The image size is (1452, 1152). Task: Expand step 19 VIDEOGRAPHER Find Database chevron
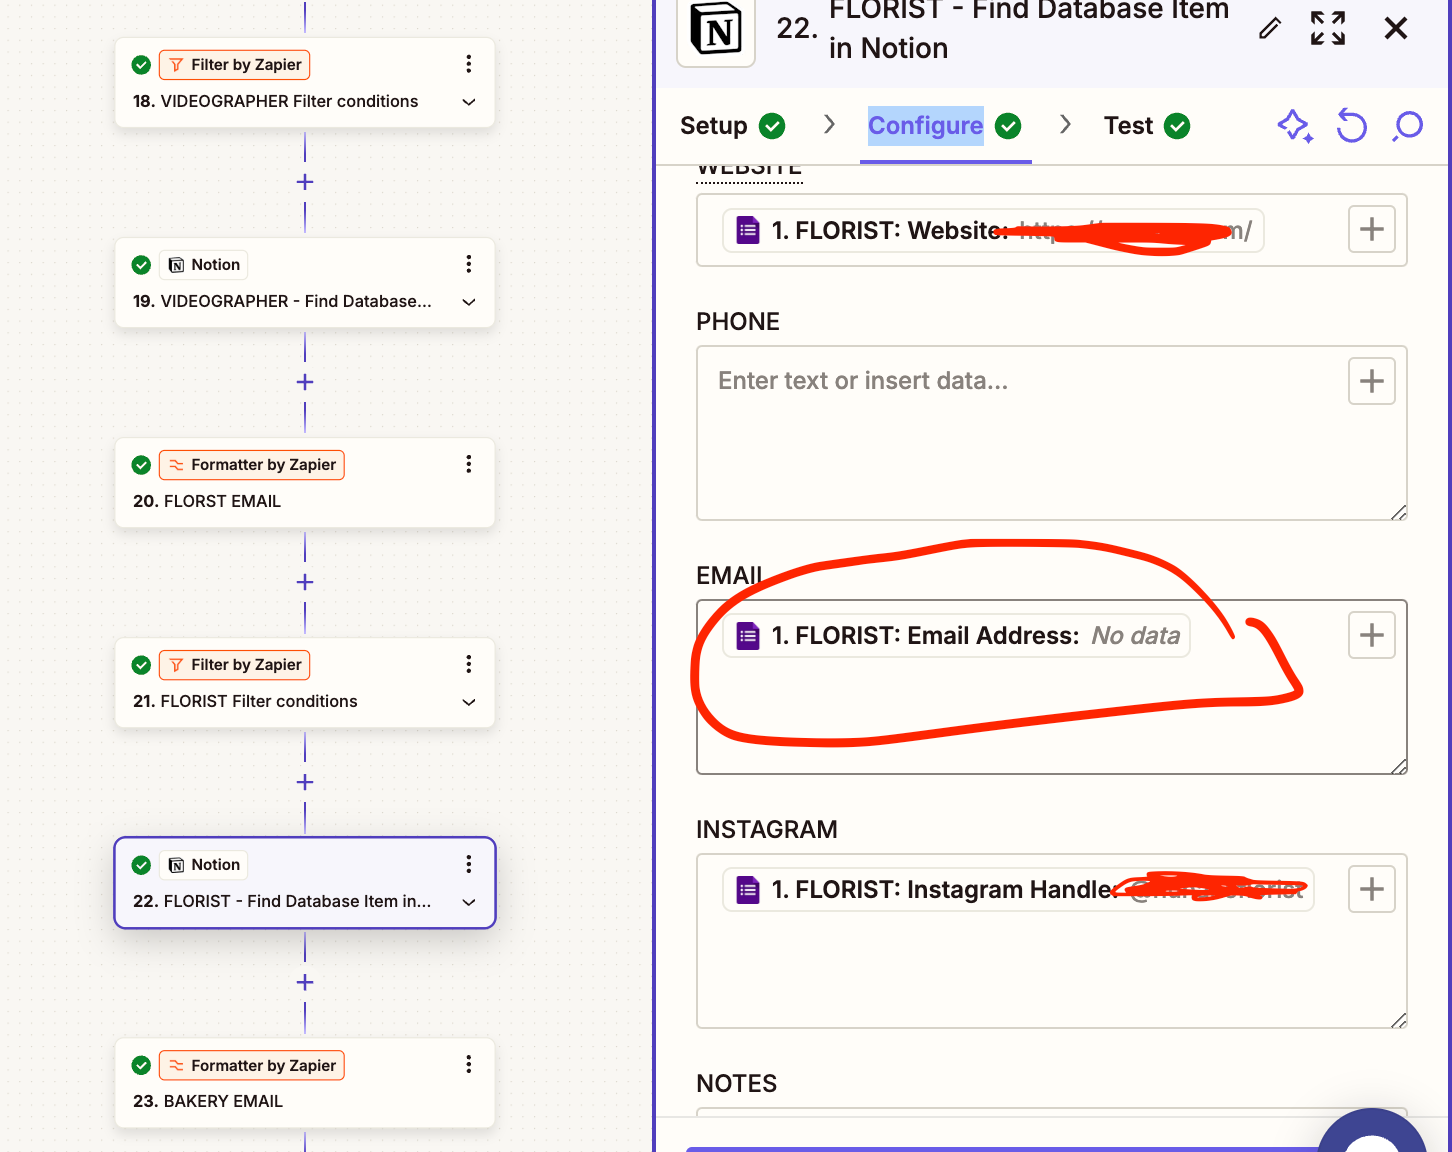[x=469, y=302]
